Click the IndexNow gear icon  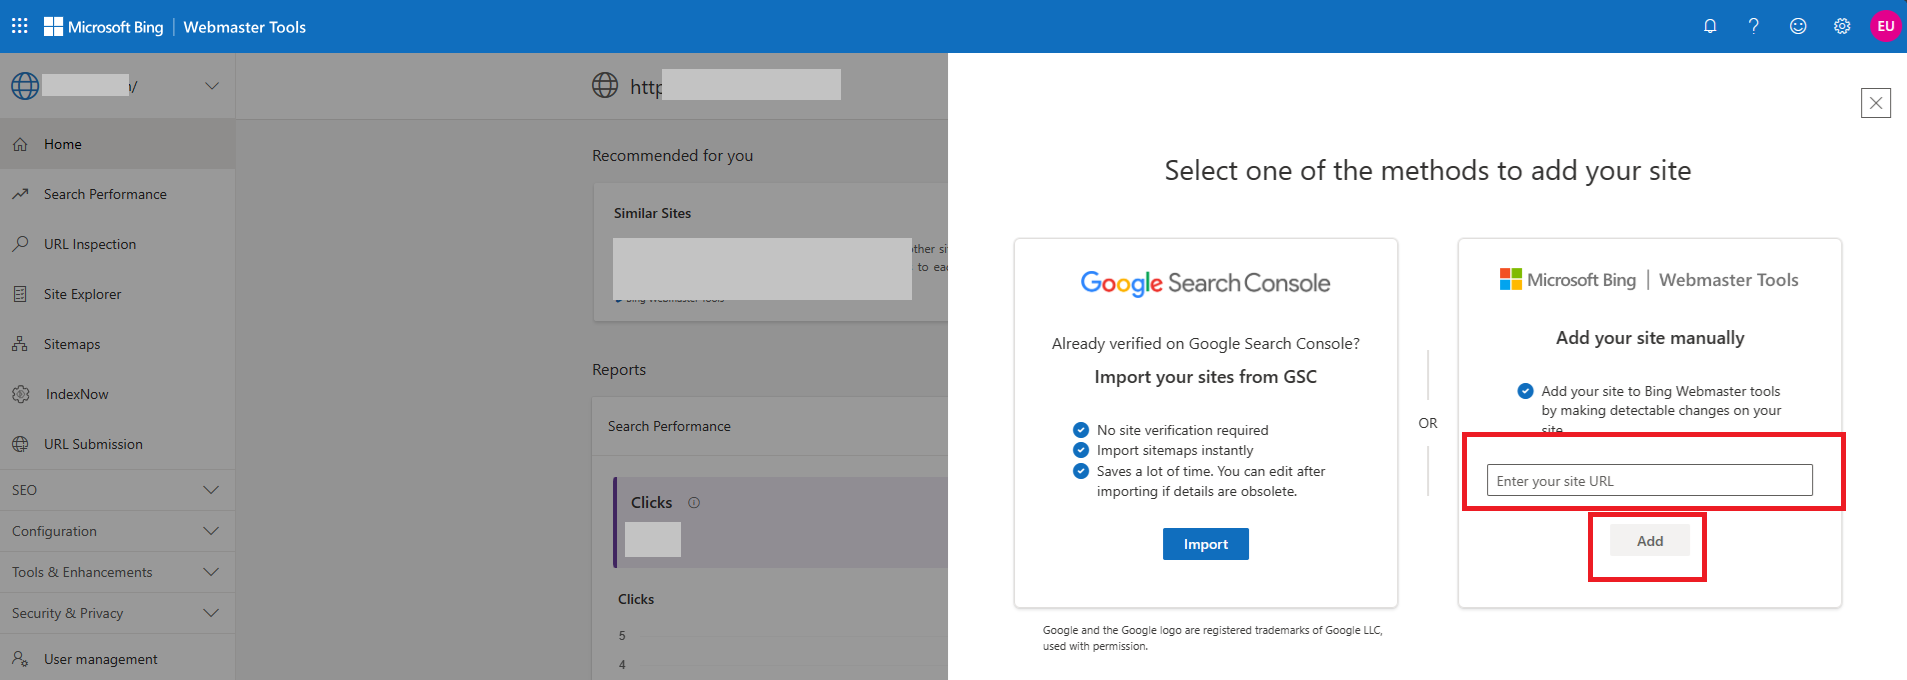click(x=21, y=394)
